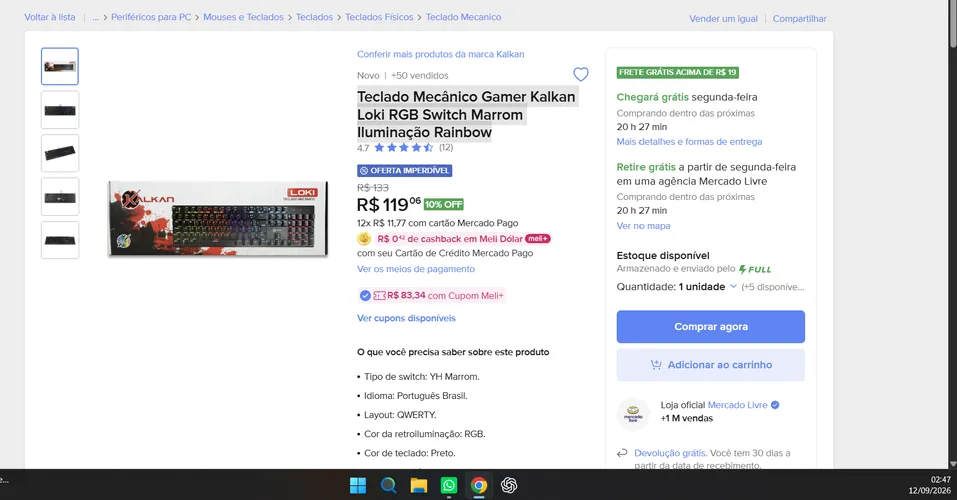Screen dimensions: 957x500
Task: Go to Teclados breadcrumb
Action: point(314,17)
